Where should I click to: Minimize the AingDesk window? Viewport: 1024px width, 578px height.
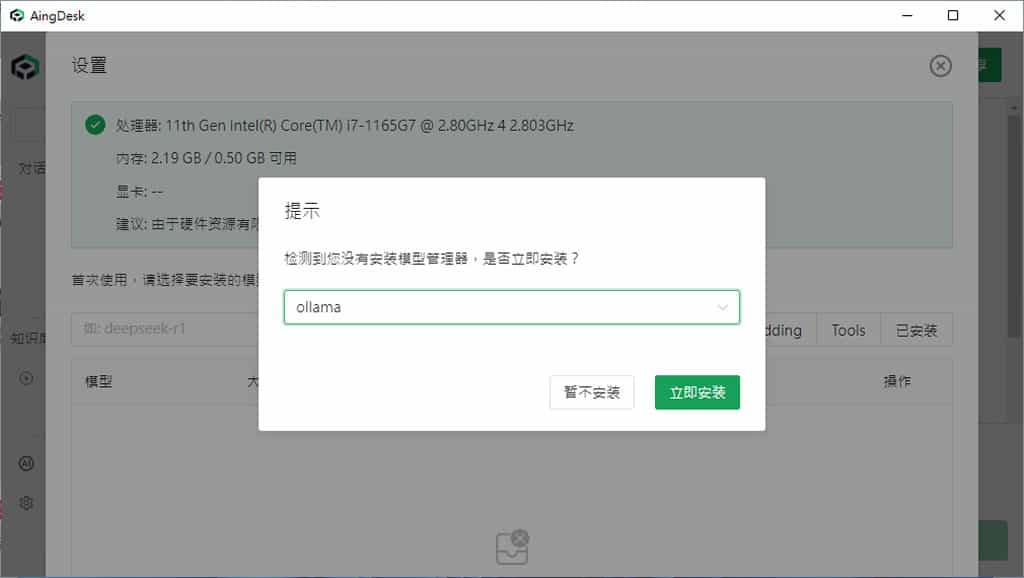tap(907, 15)
